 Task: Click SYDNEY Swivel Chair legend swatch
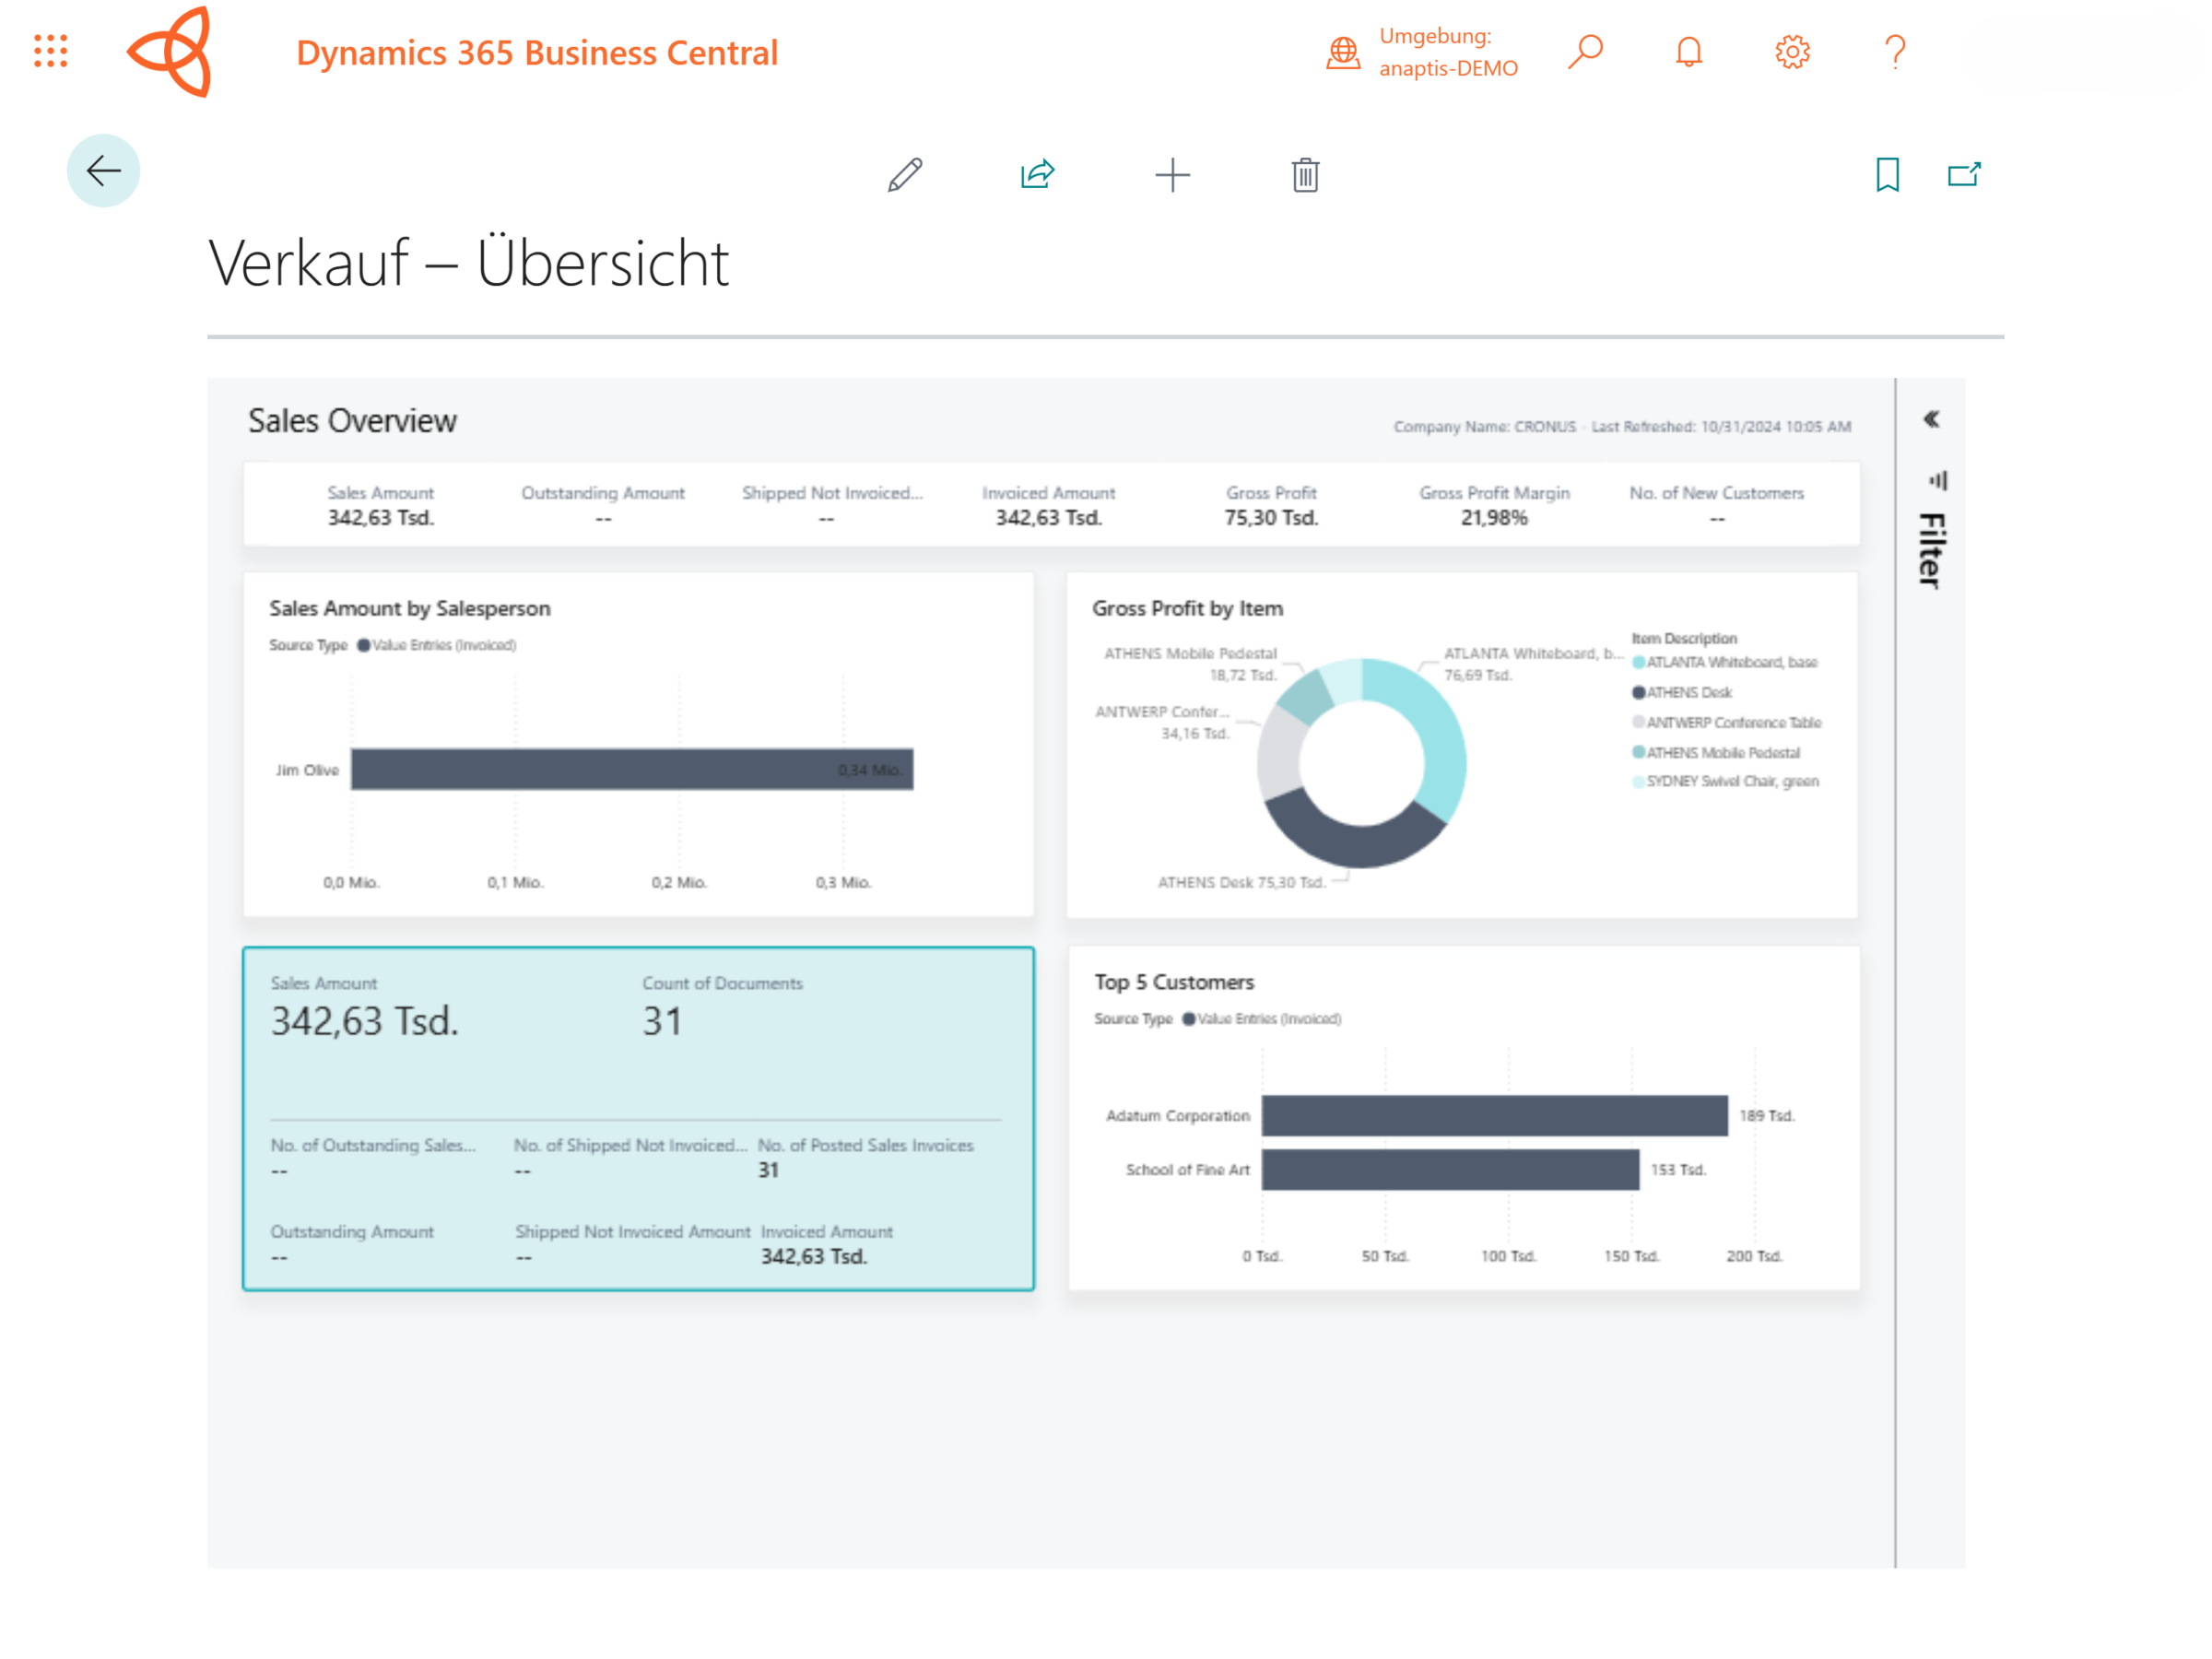[1638, 781]
